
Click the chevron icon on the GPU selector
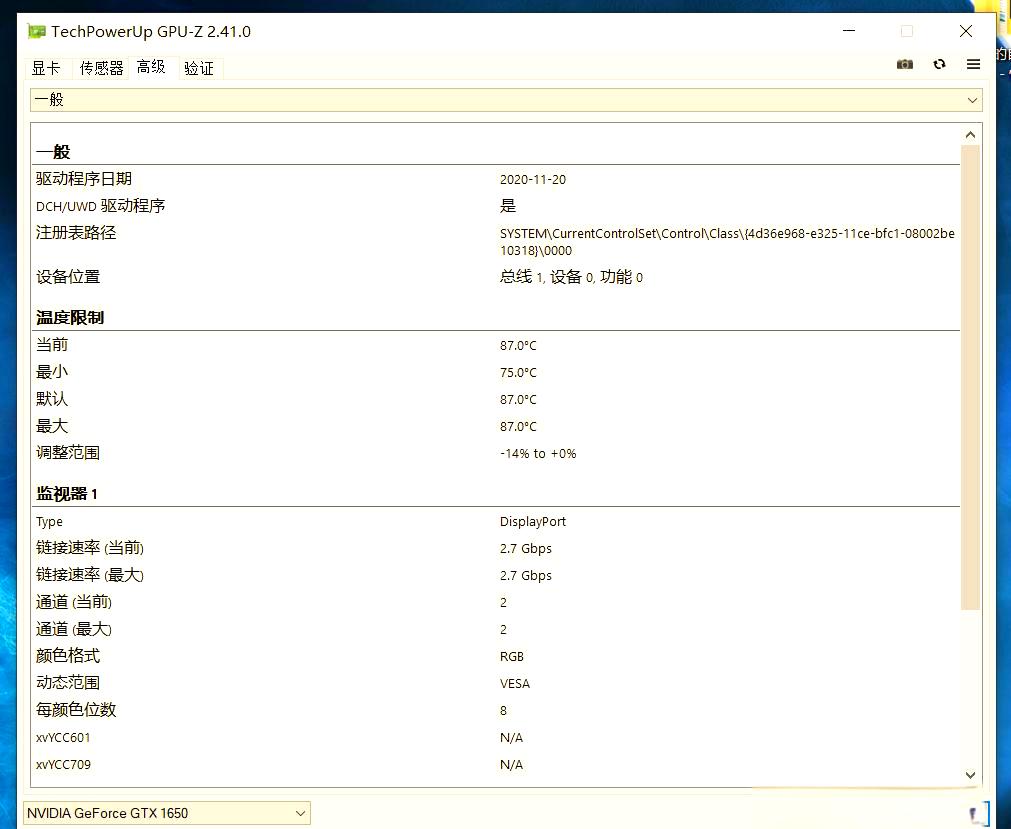(300, 813)
